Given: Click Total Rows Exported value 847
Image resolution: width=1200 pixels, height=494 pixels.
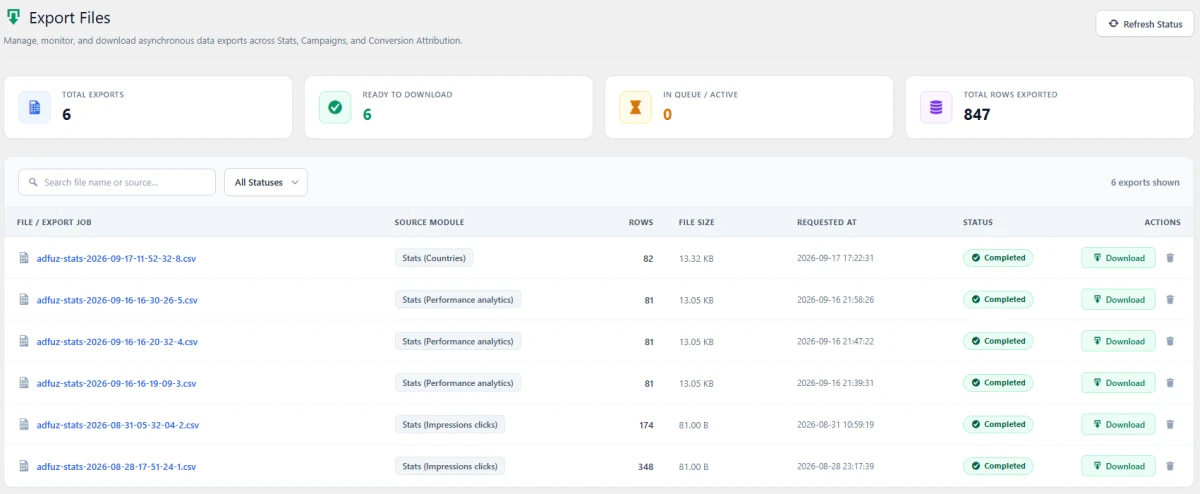Looking at the screenshot, I should point(977,115).
